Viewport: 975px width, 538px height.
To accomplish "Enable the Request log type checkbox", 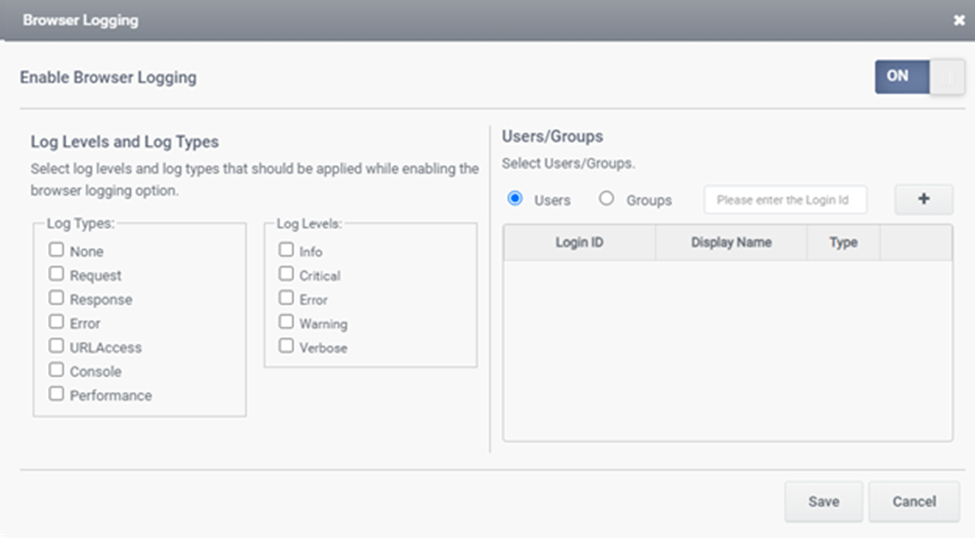I will [57, 274].
